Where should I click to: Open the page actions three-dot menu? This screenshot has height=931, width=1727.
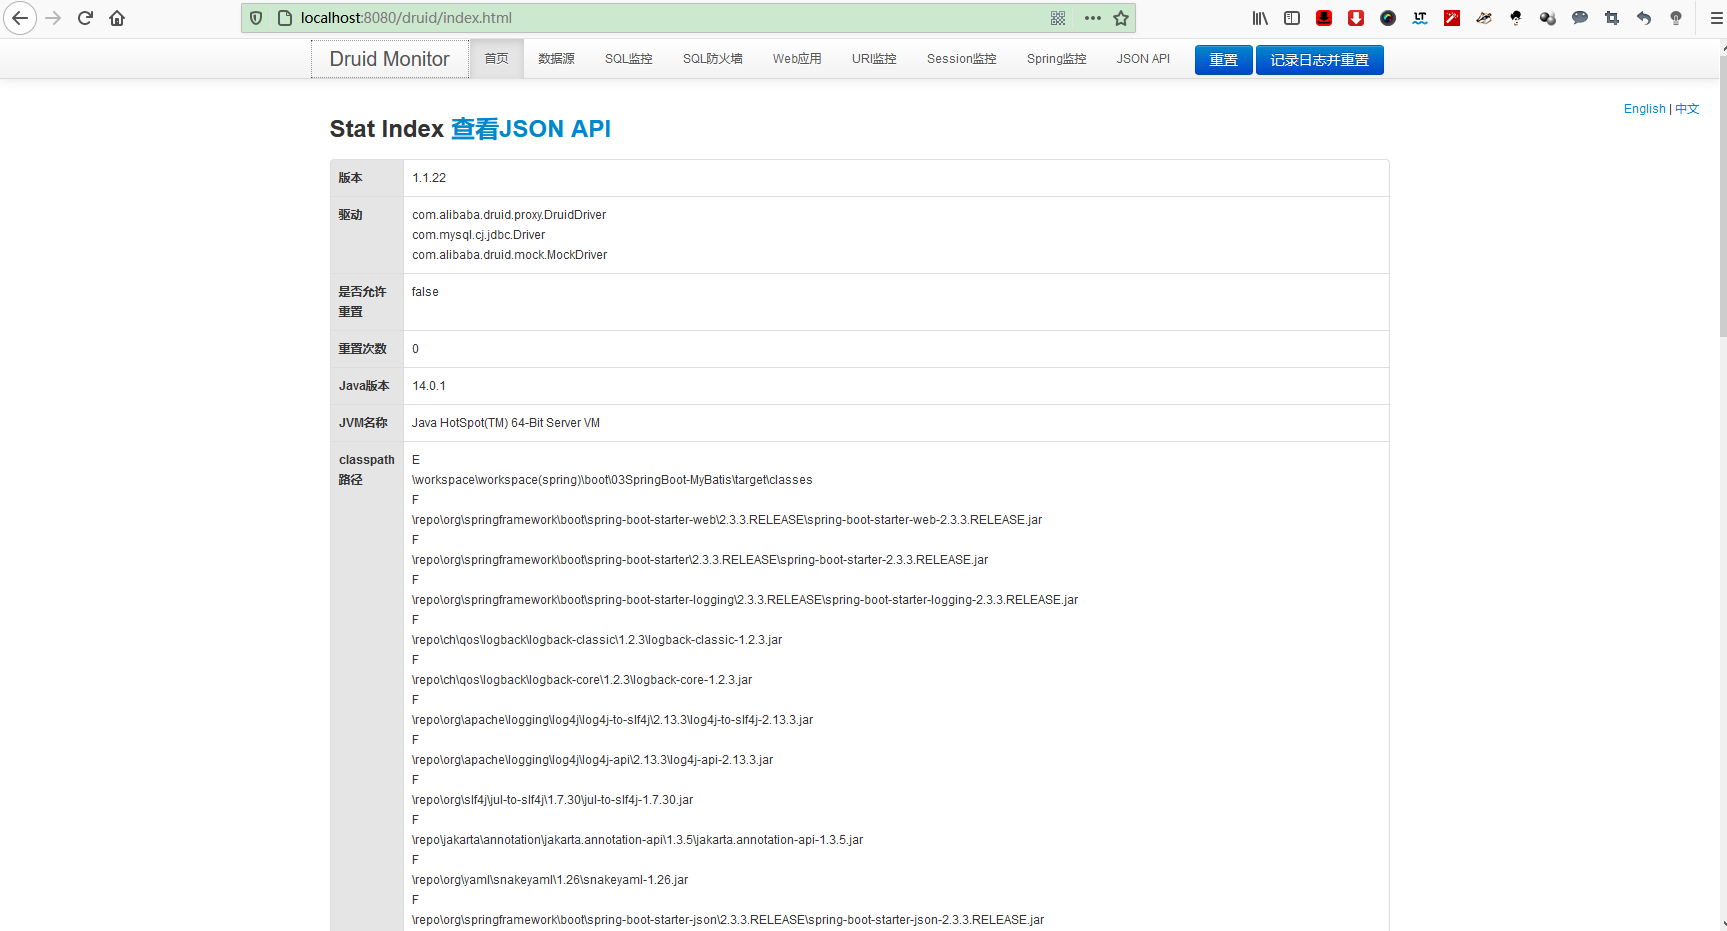pyautogui.click(x=1092, y=18)
